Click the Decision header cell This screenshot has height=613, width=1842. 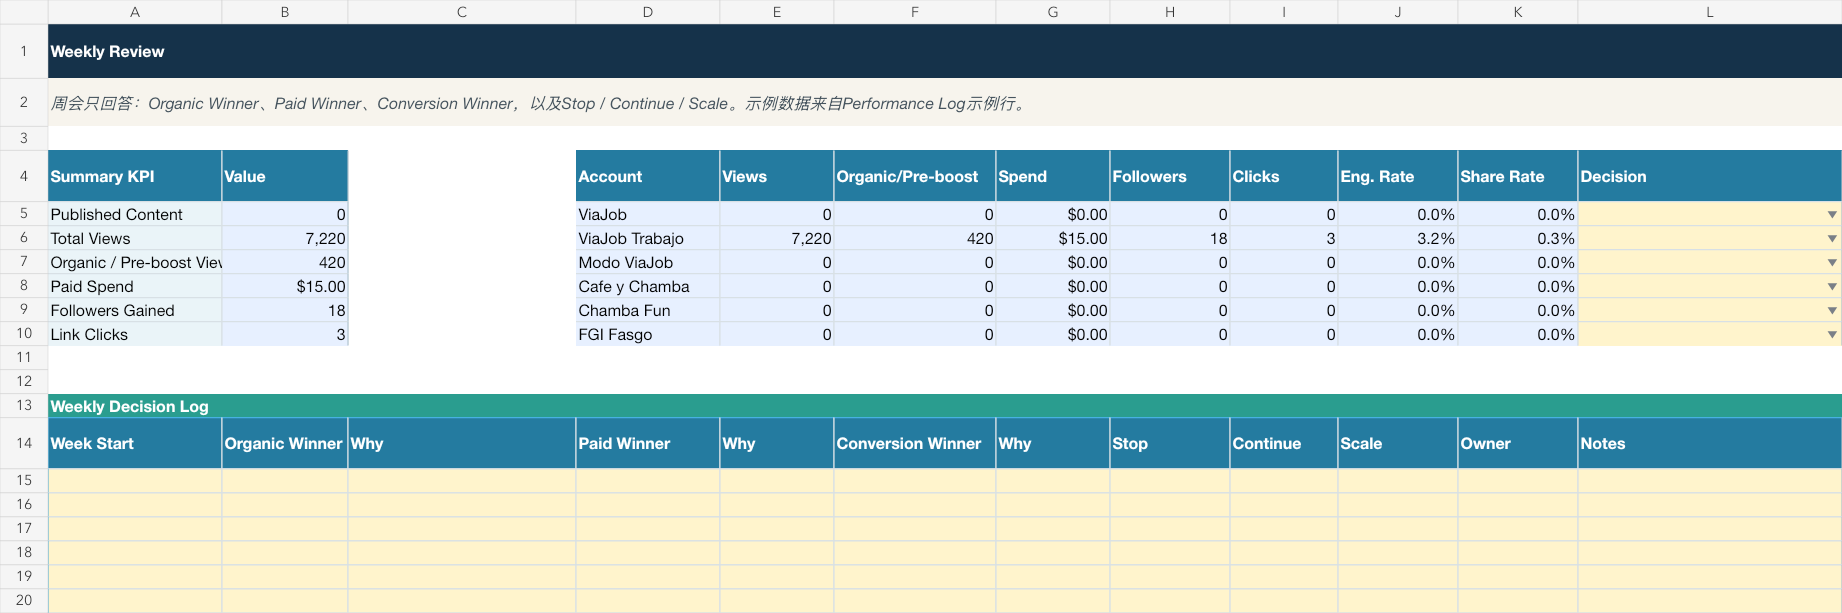(1710, 176)
